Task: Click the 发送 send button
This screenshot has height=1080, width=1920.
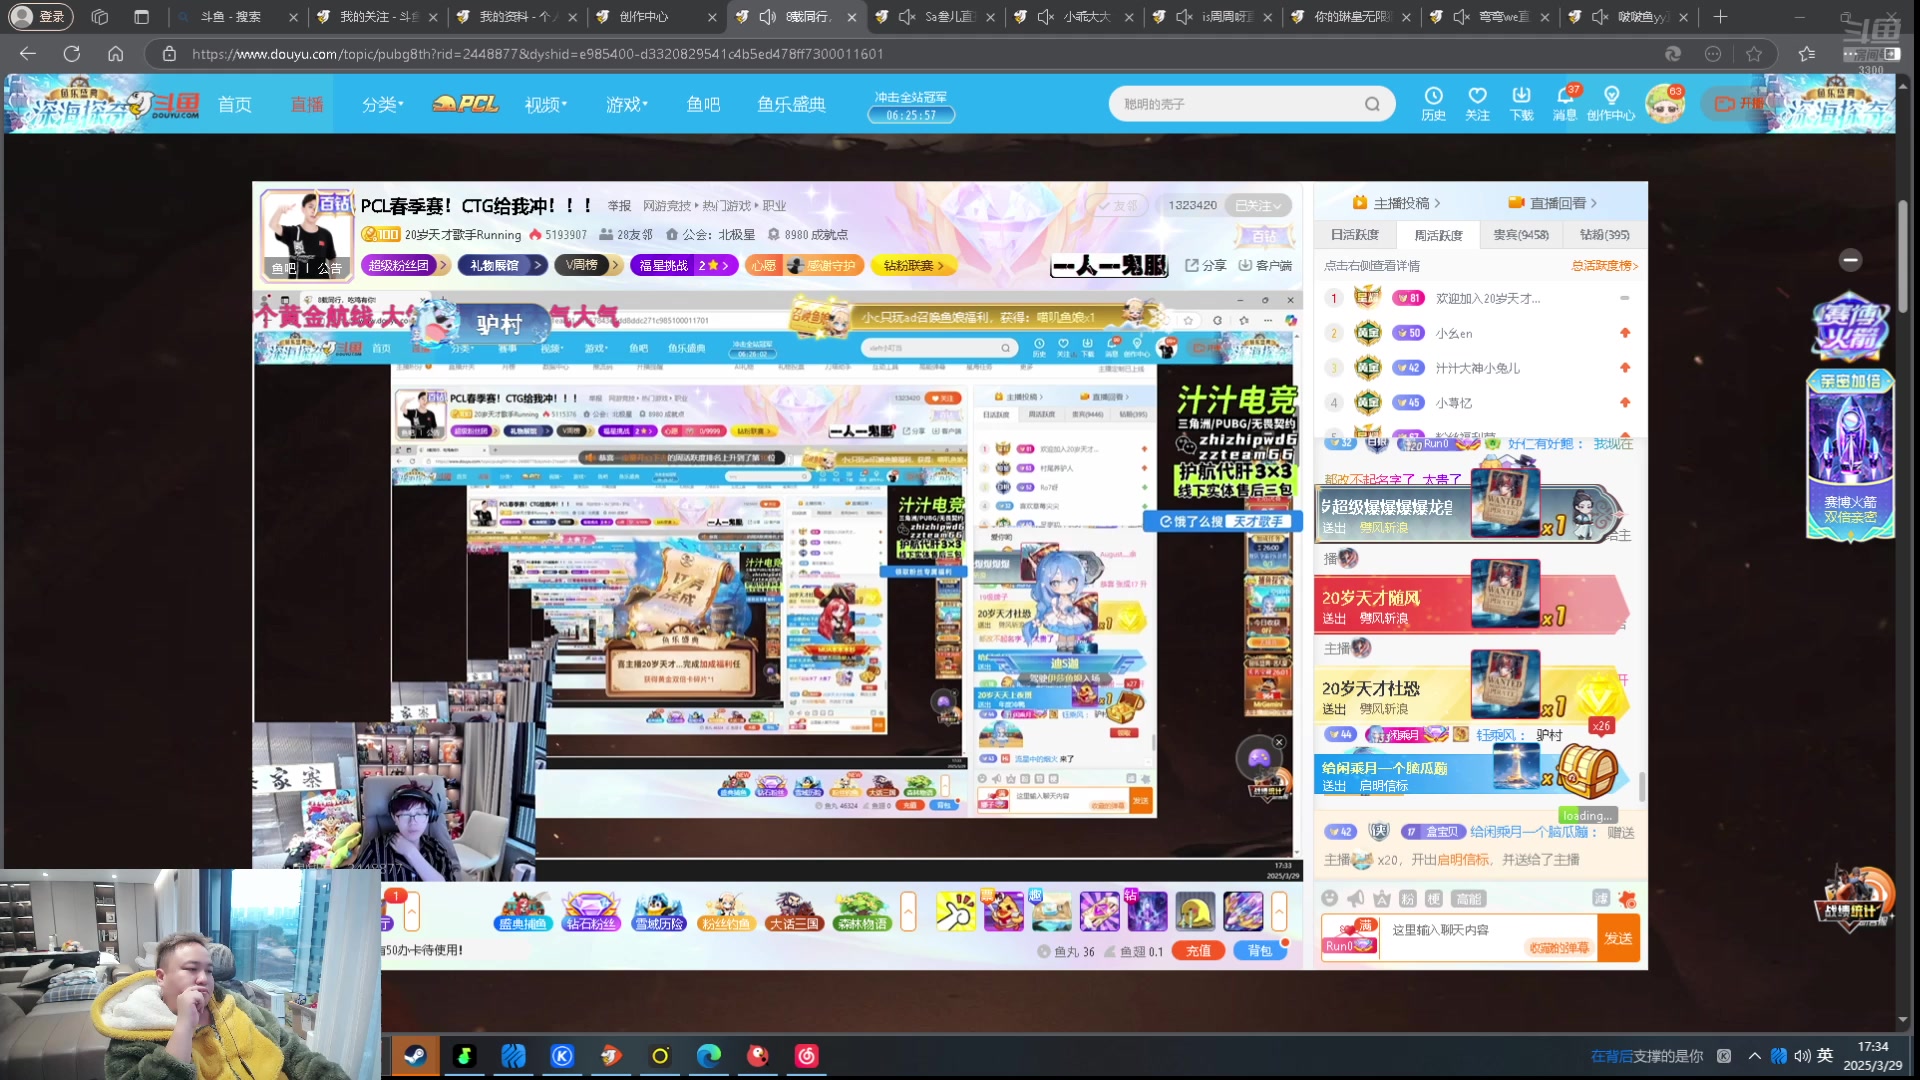Action: click(1618, 938)
